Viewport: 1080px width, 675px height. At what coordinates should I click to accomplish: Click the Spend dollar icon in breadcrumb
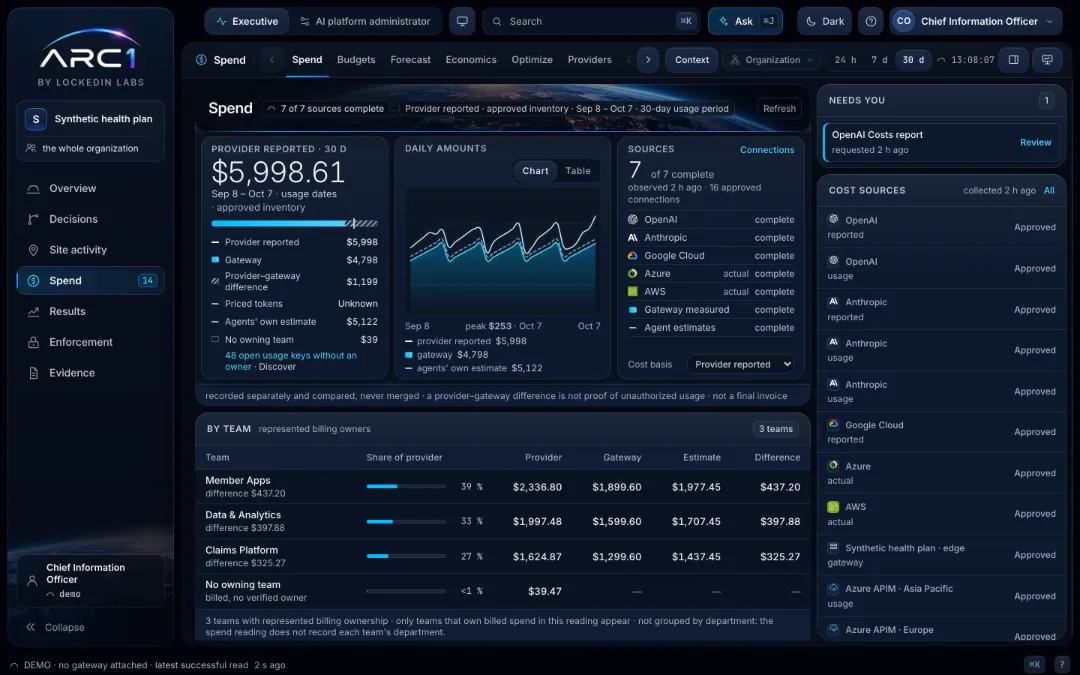pos(201,60)
